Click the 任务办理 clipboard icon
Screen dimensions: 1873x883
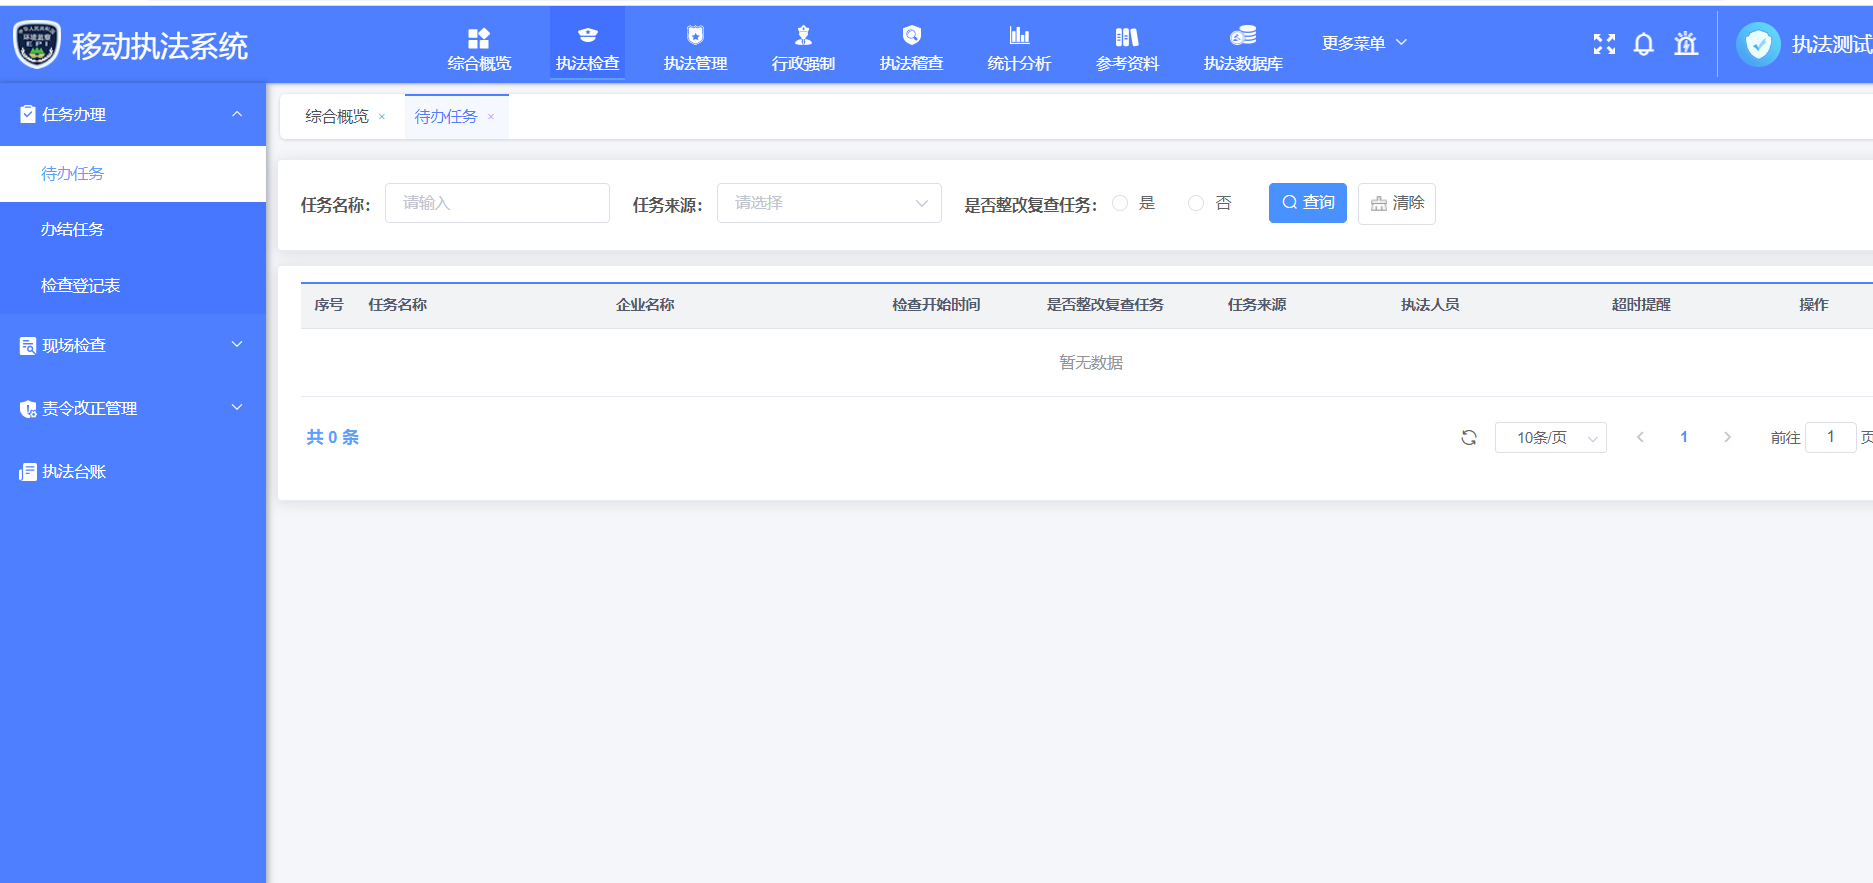(x=28, y=114)
